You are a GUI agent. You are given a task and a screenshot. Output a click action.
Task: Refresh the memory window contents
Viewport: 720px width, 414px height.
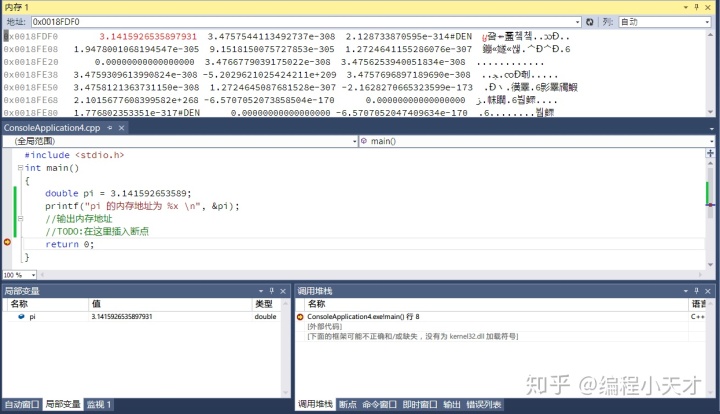(590, 22)
